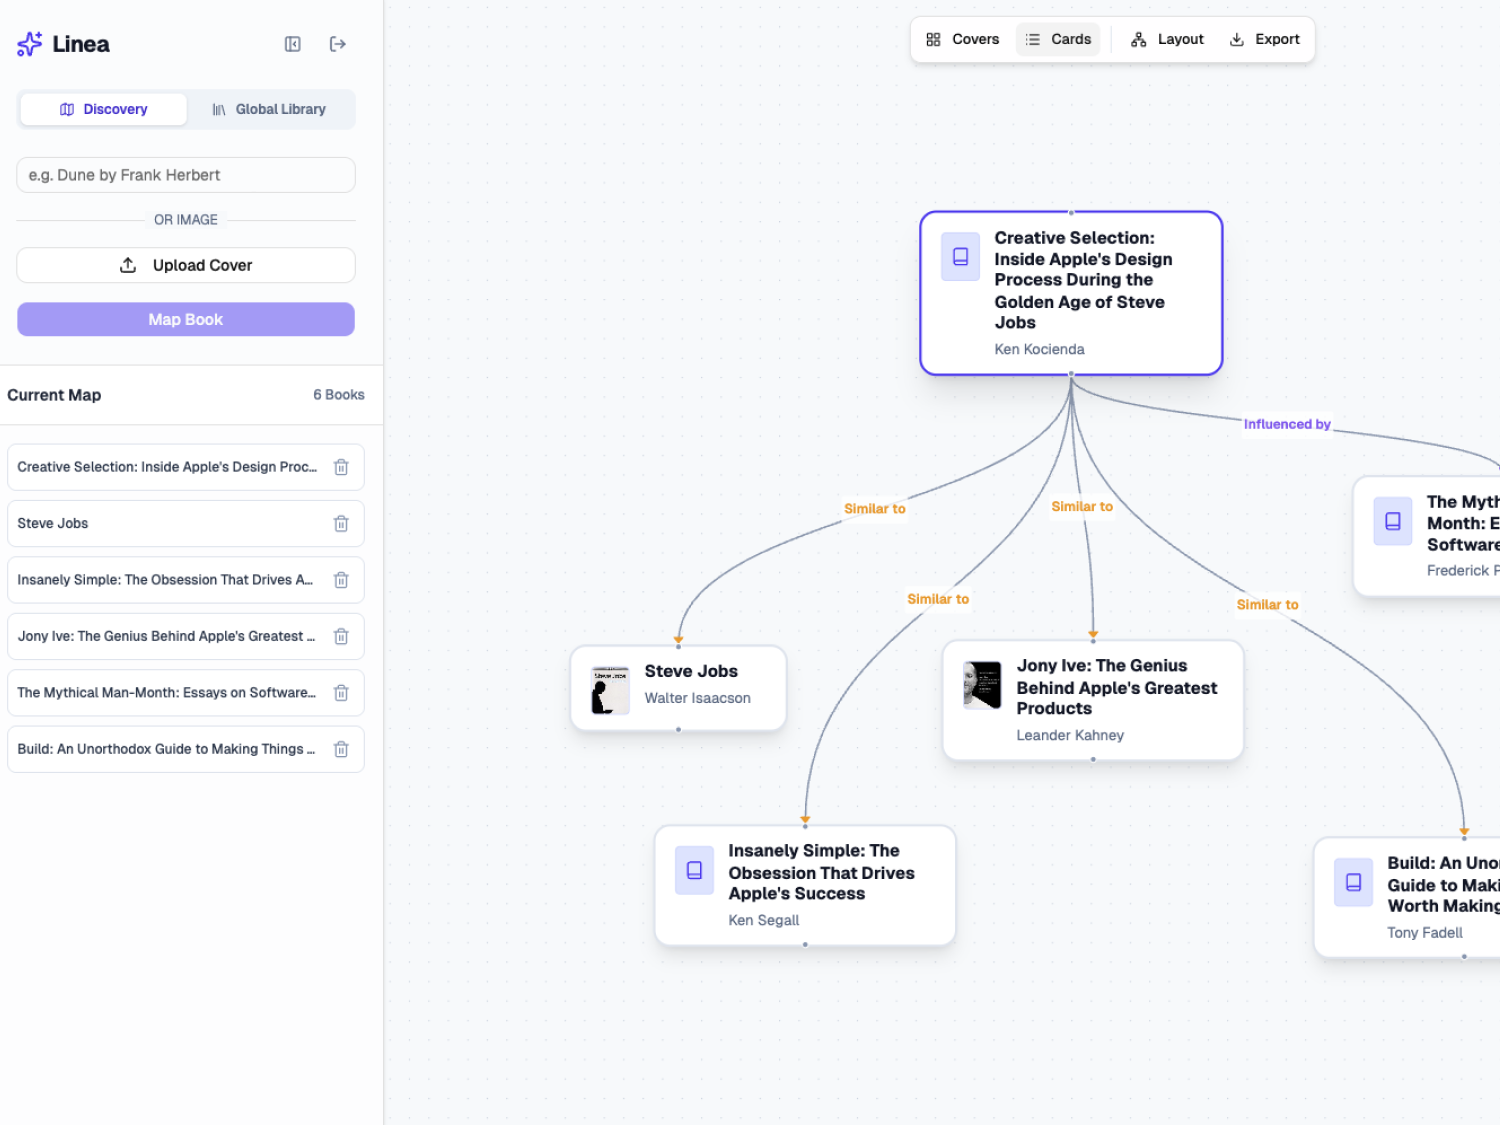The width and height of the screenshot is (1500, 1125).
Task: Select Insanely Simple in Current Map list
Action: click(186, 580)
